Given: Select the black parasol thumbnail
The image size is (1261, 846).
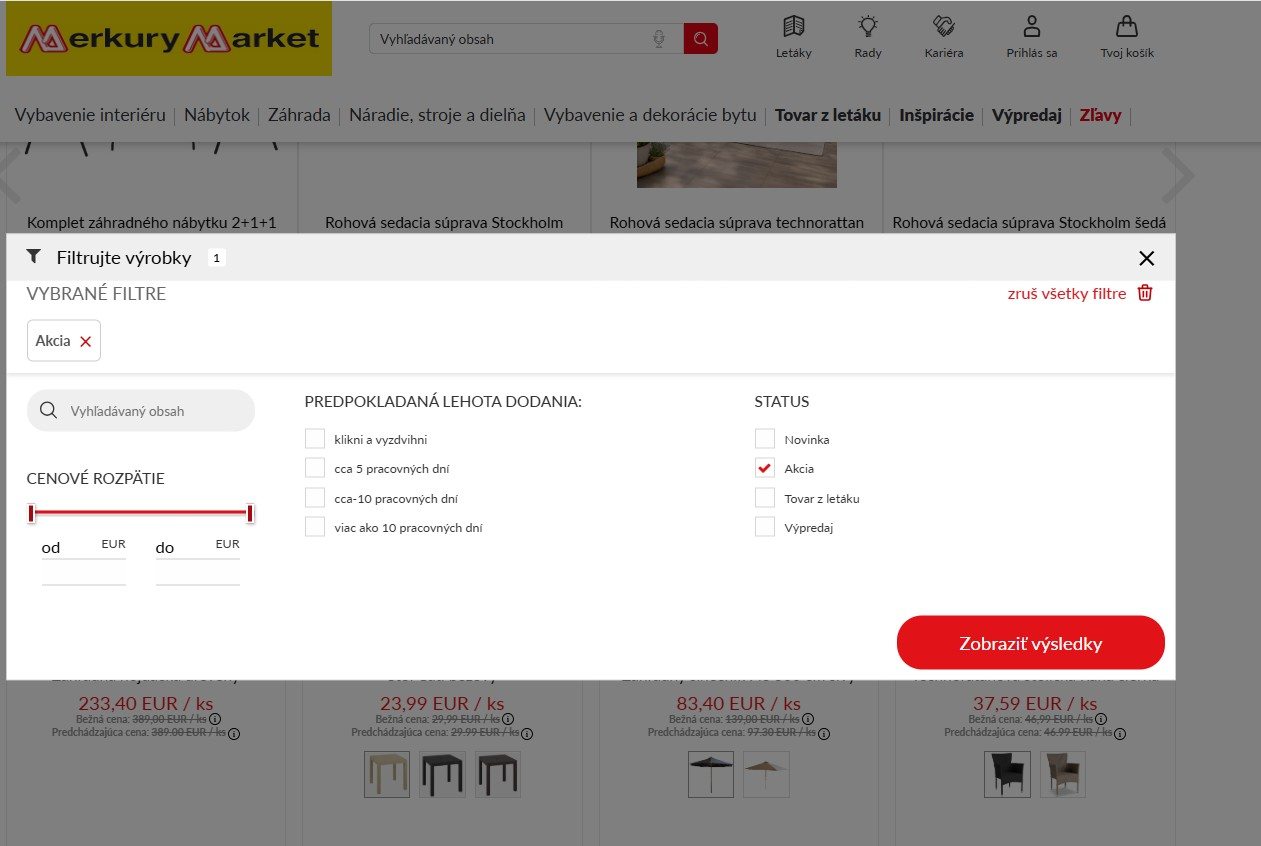Looking at the screenshot, I should [711, 774].
